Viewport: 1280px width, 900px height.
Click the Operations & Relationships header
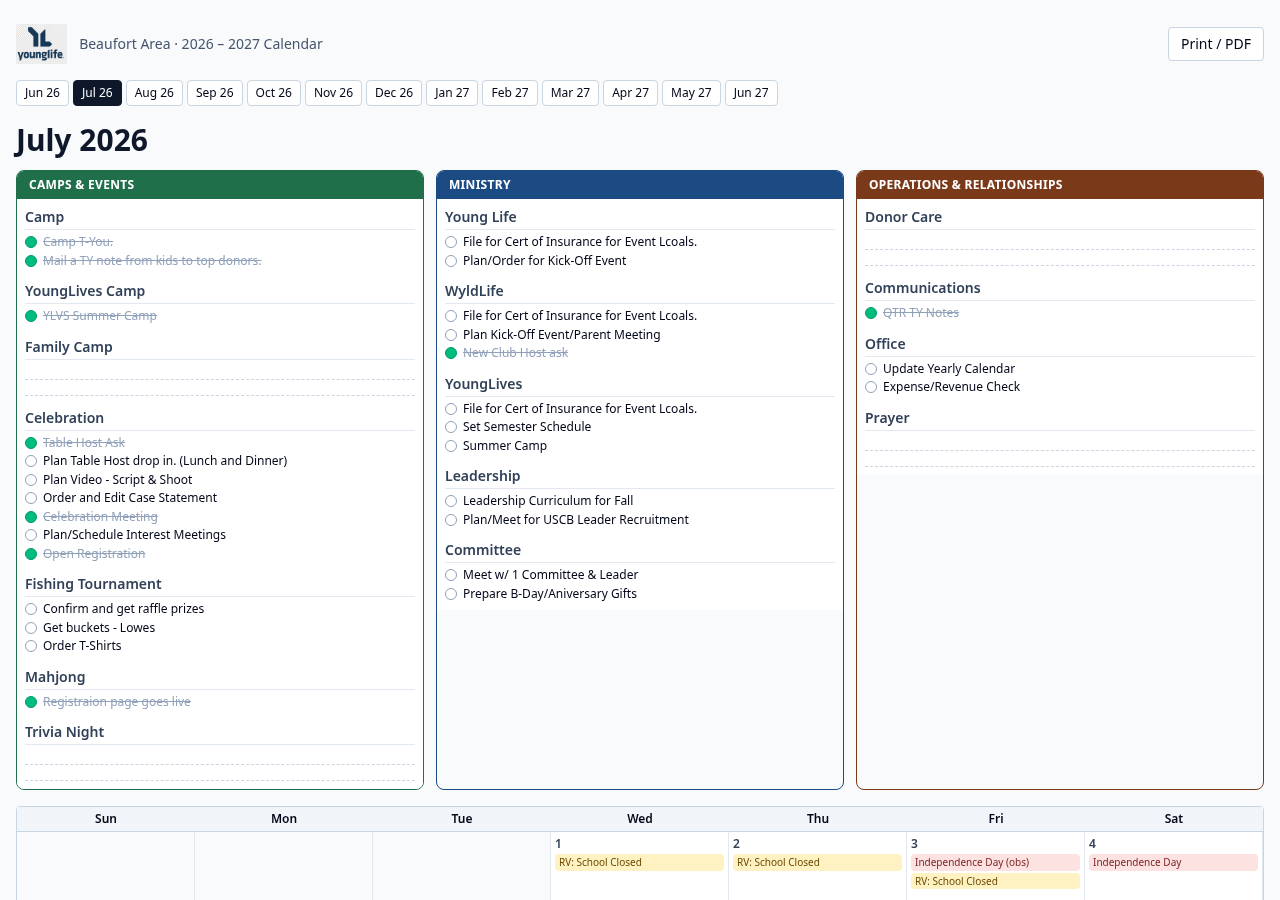(x=1060, y=185)
